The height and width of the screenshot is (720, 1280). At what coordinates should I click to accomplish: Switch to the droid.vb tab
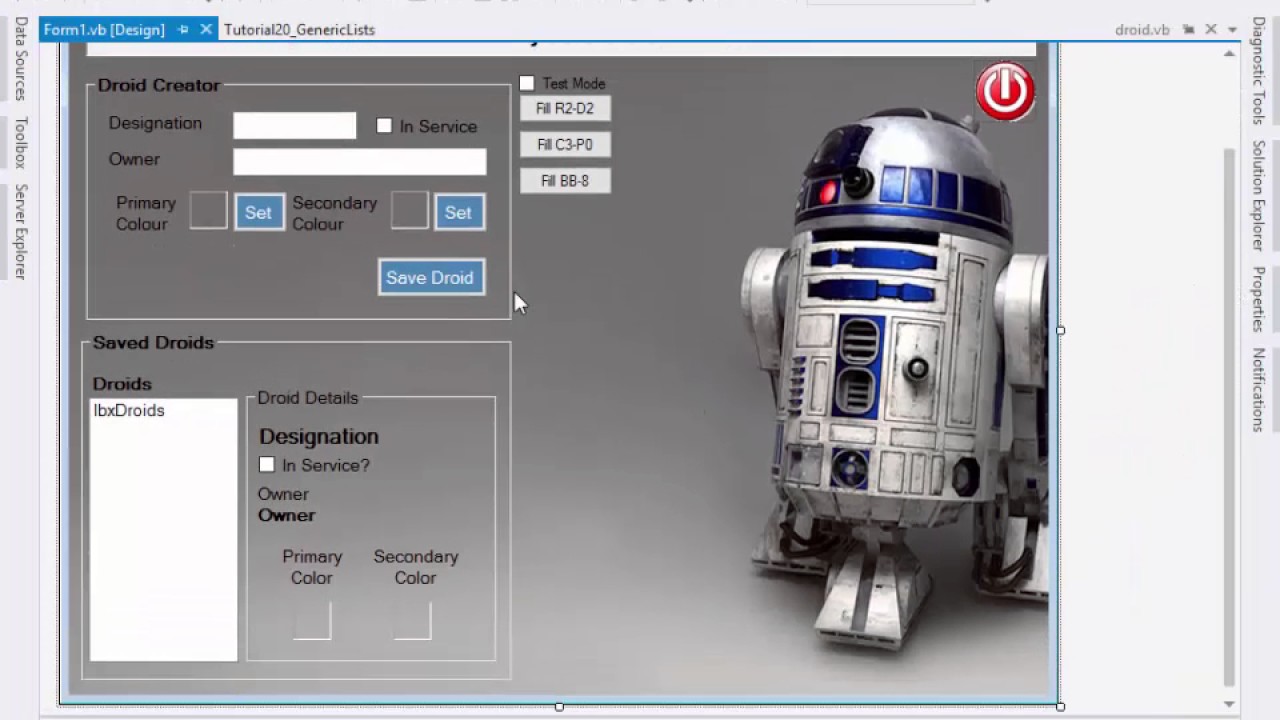[x=1142, y=30]
